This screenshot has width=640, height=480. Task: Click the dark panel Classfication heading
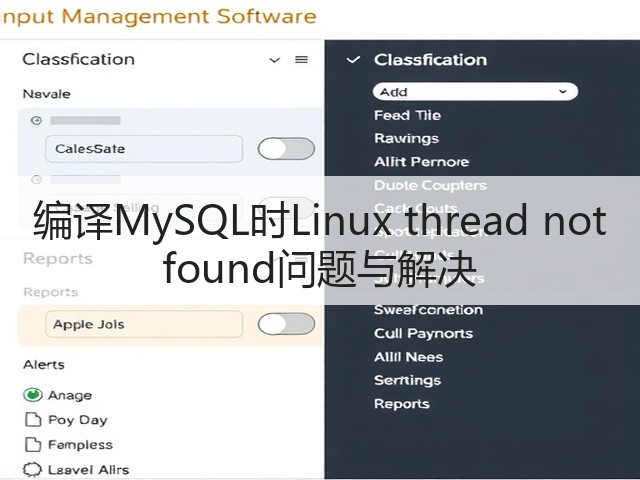coord(430,60)
